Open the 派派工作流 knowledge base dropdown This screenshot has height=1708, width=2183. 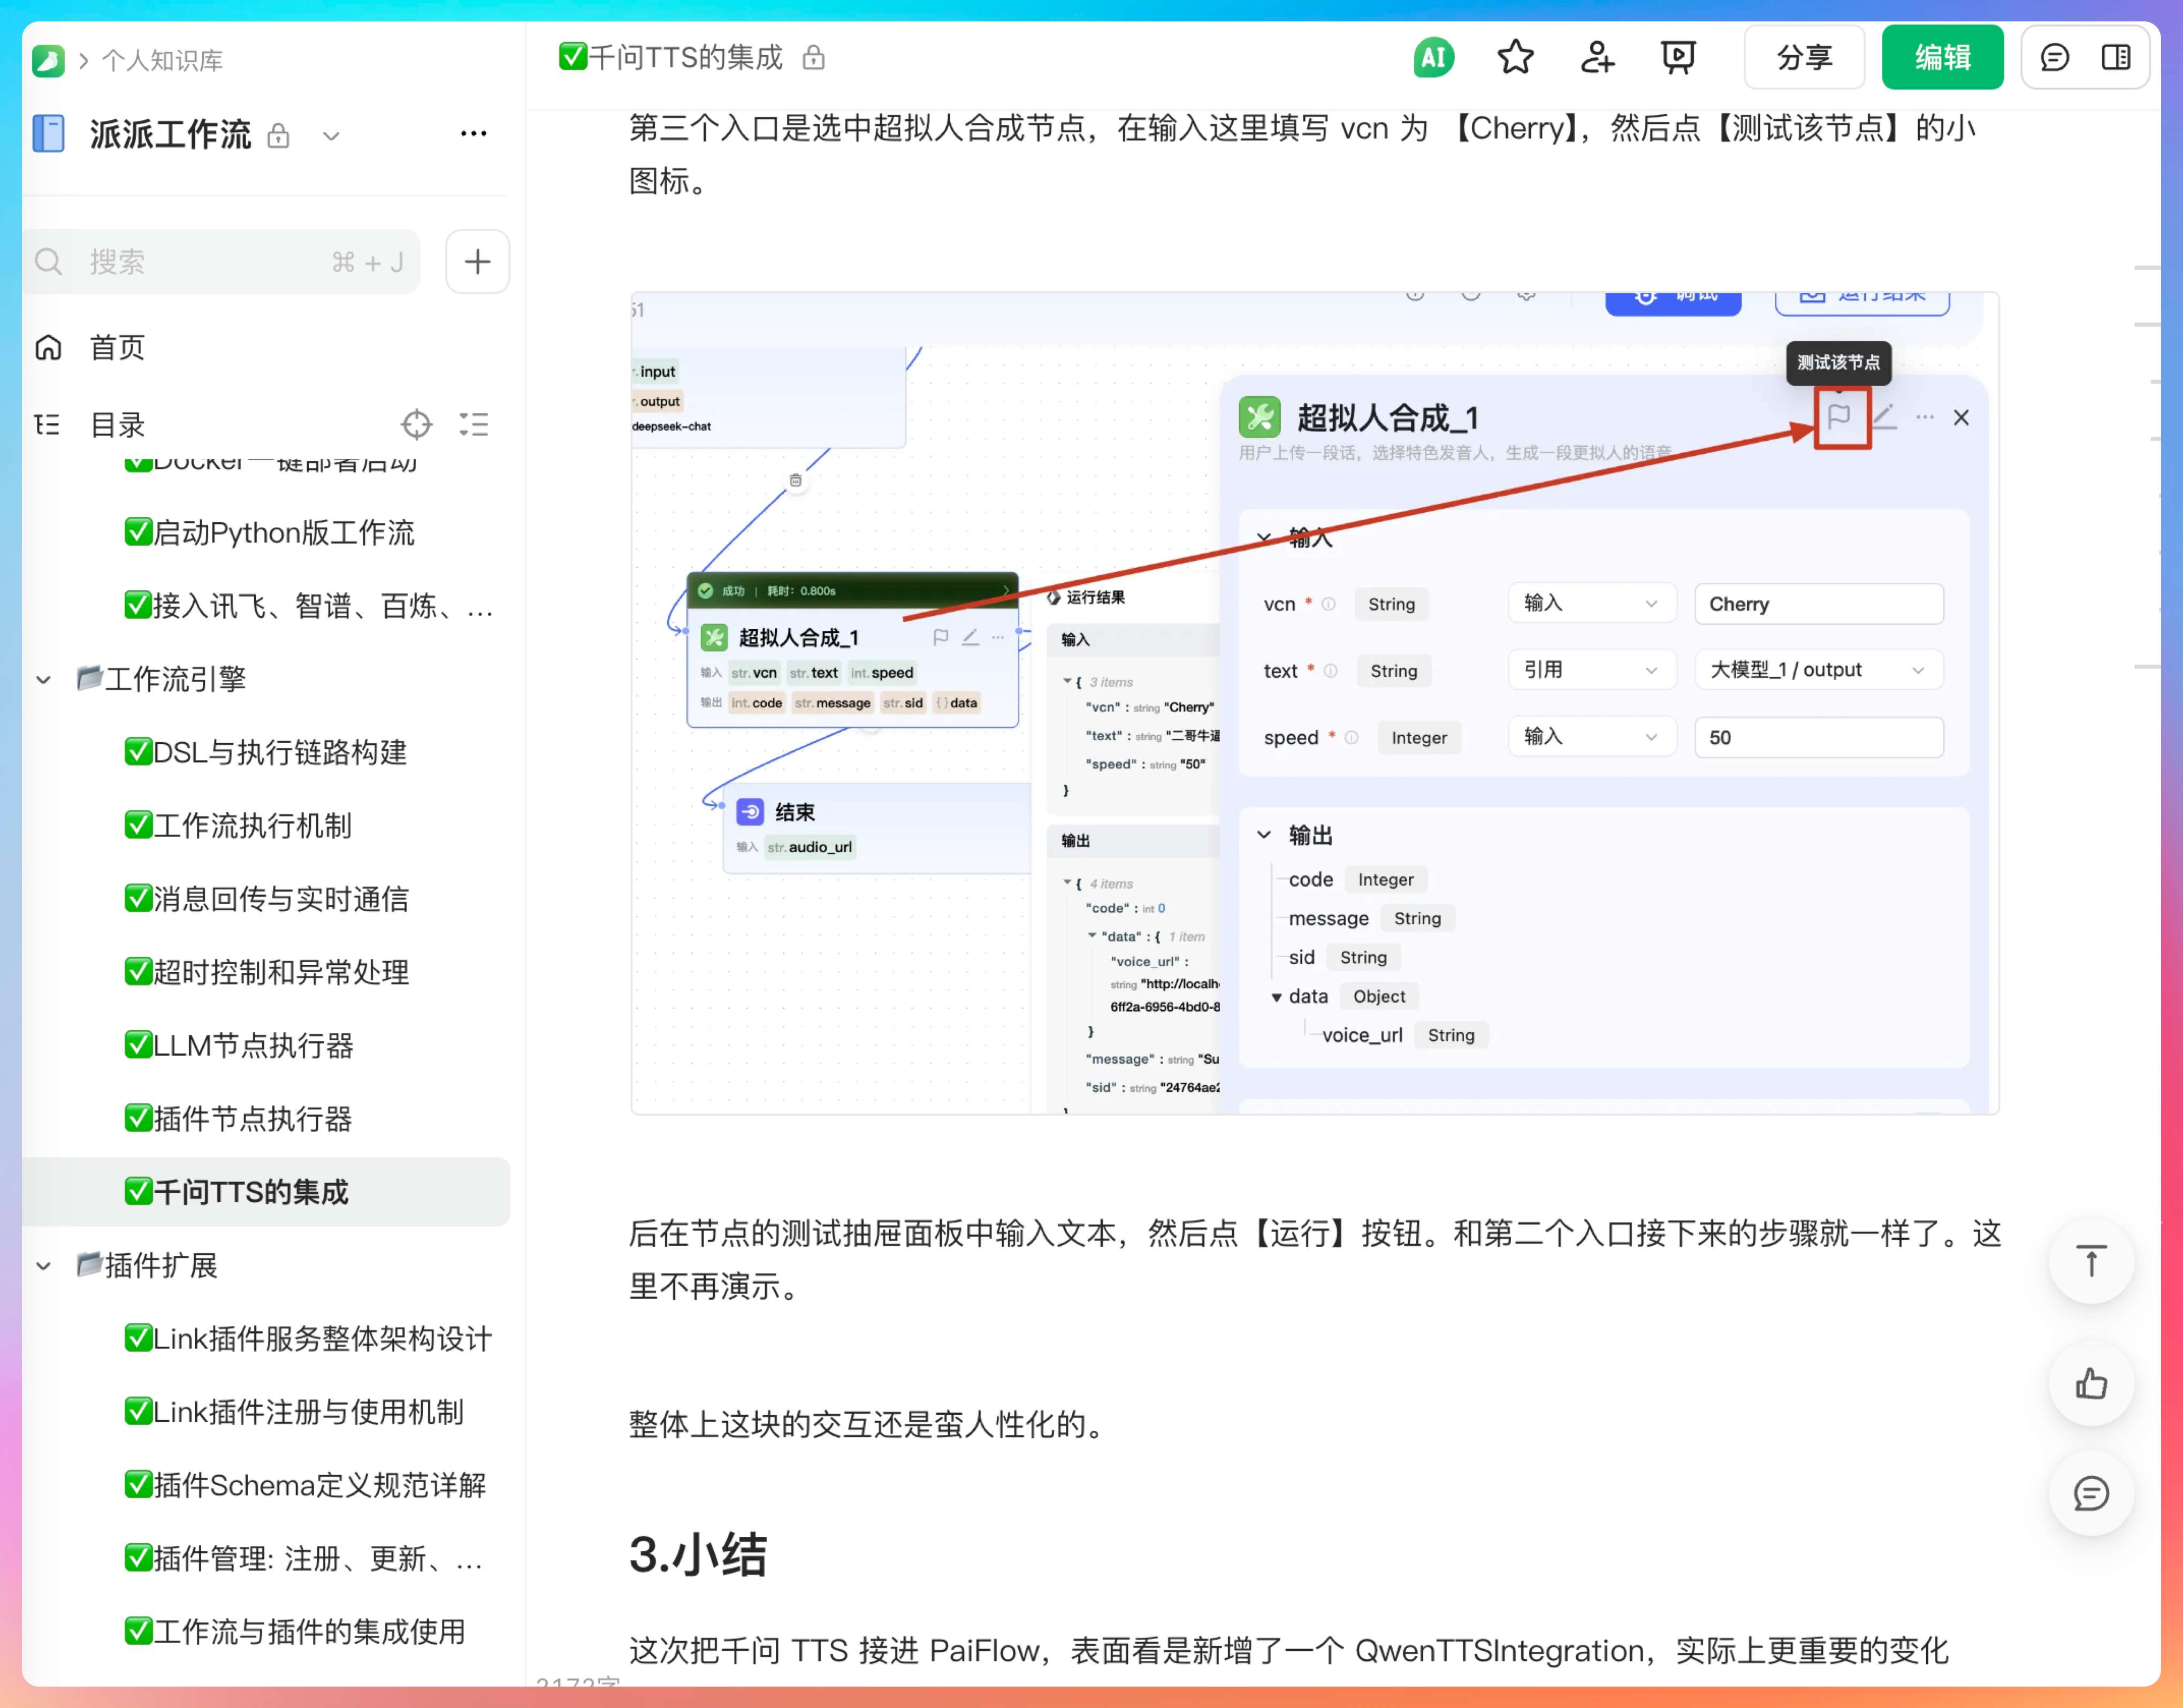click(331, 136)
